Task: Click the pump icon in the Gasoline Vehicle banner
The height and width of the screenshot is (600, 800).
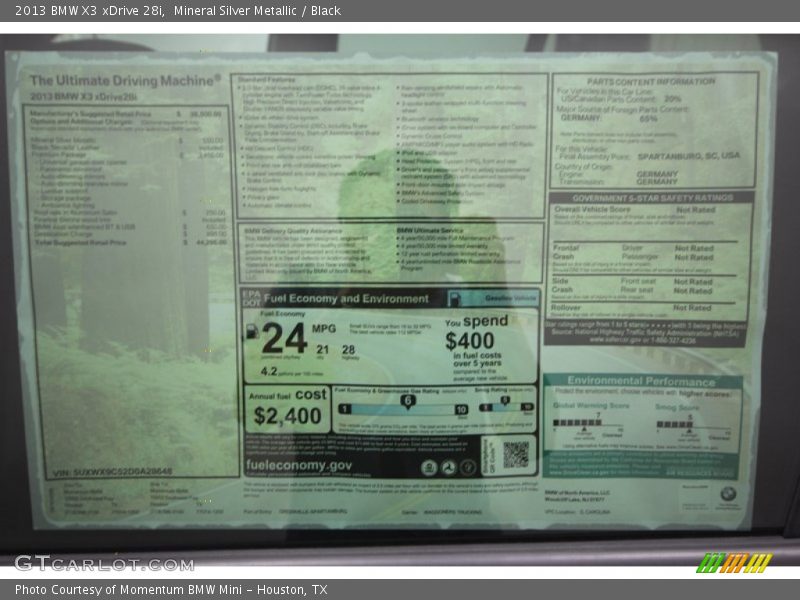Action: (x=454, y=298)
